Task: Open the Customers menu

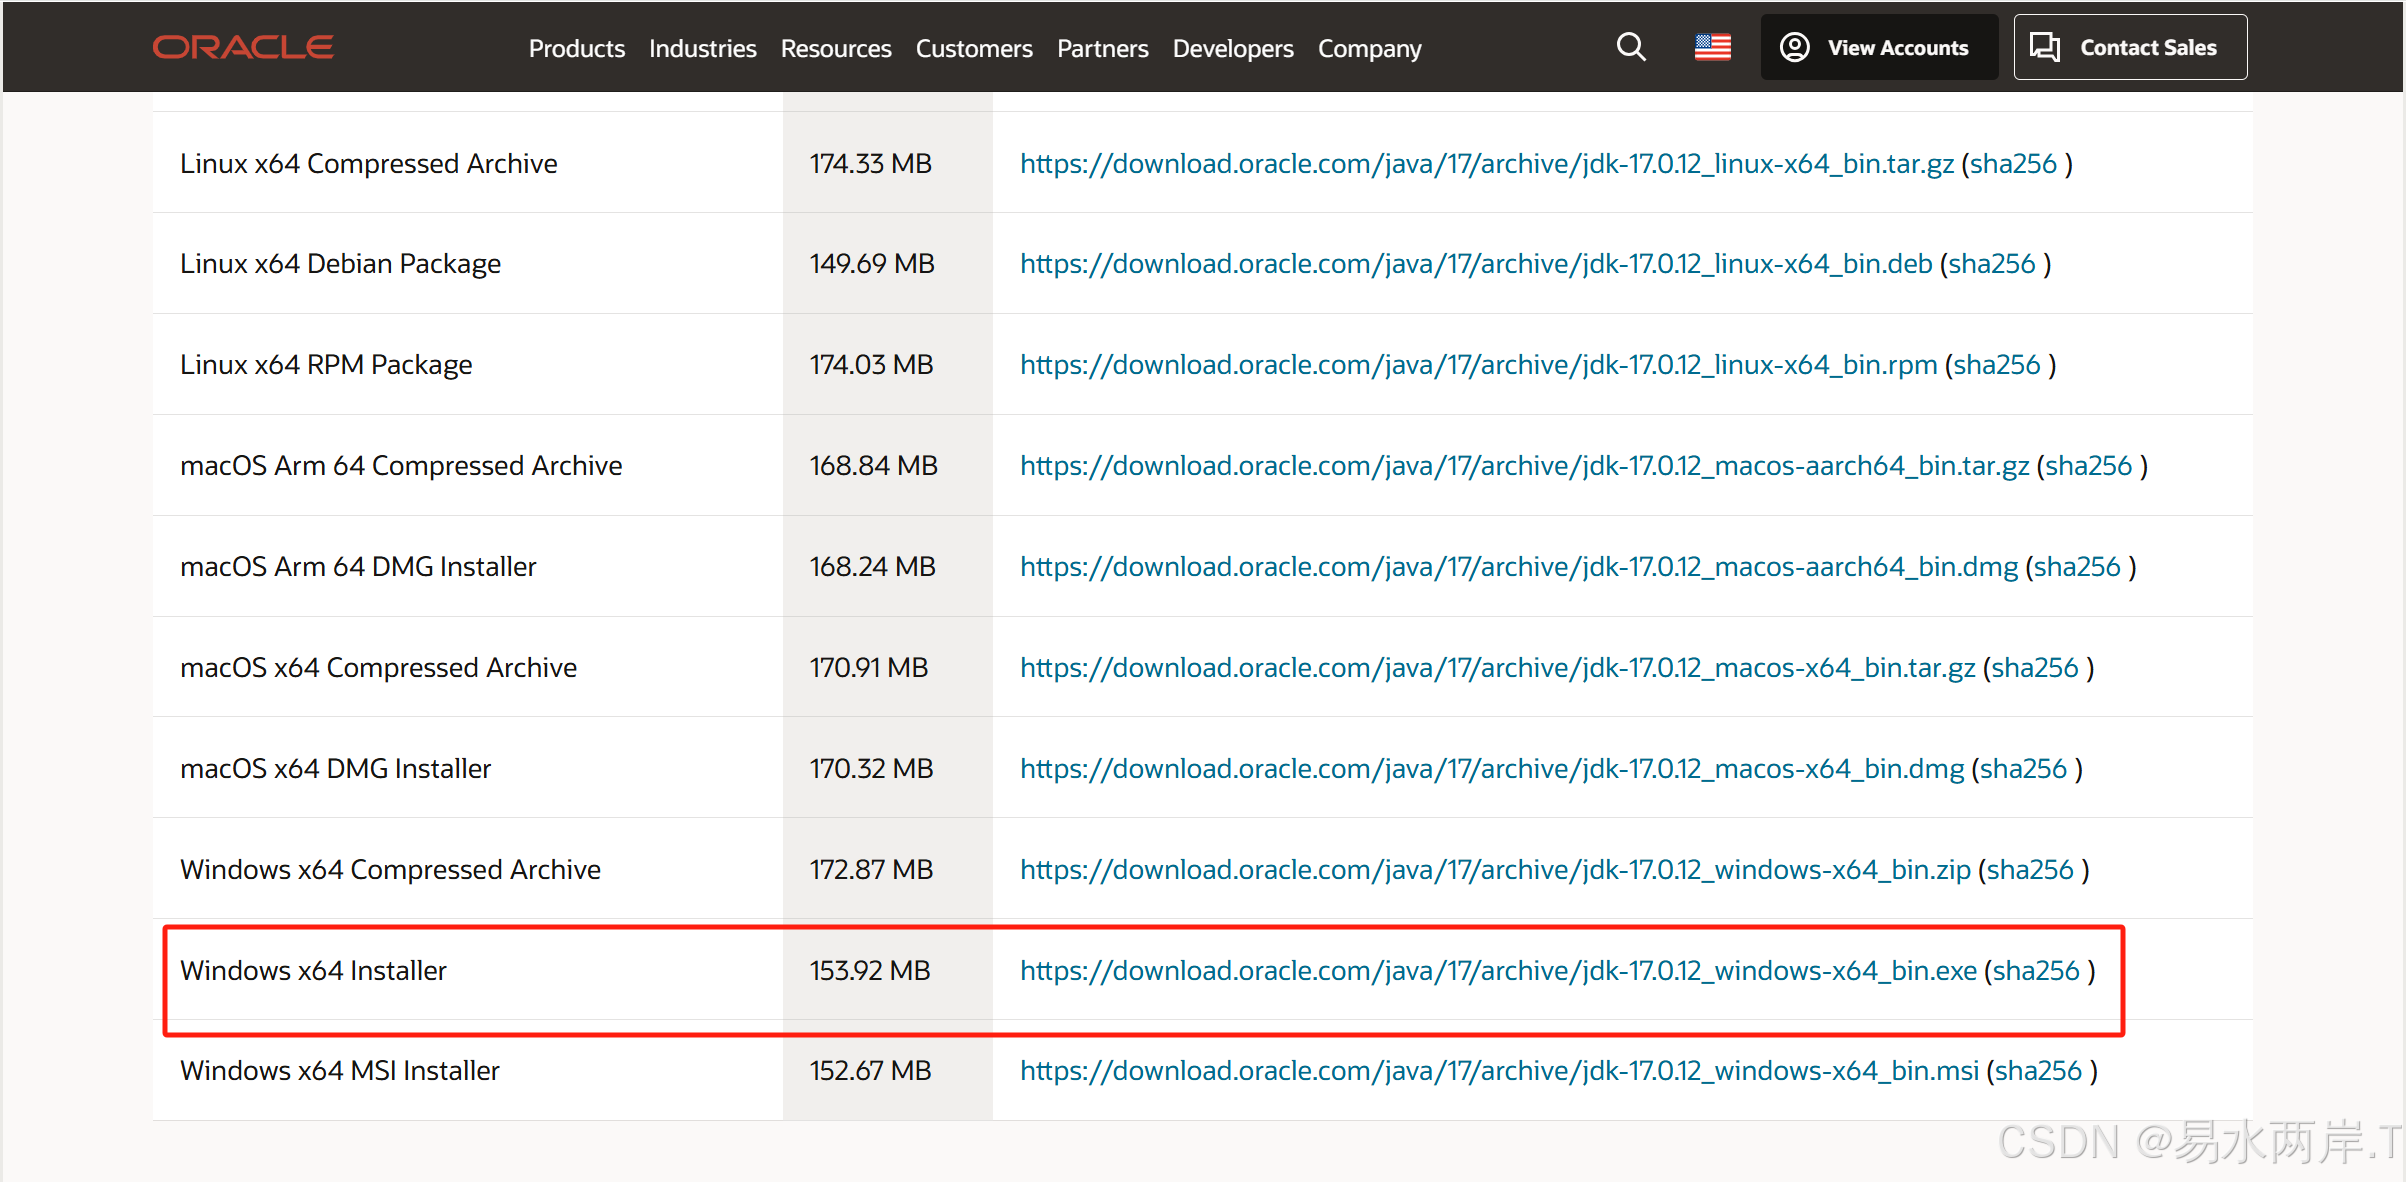Action: click(x=973, y=48)
